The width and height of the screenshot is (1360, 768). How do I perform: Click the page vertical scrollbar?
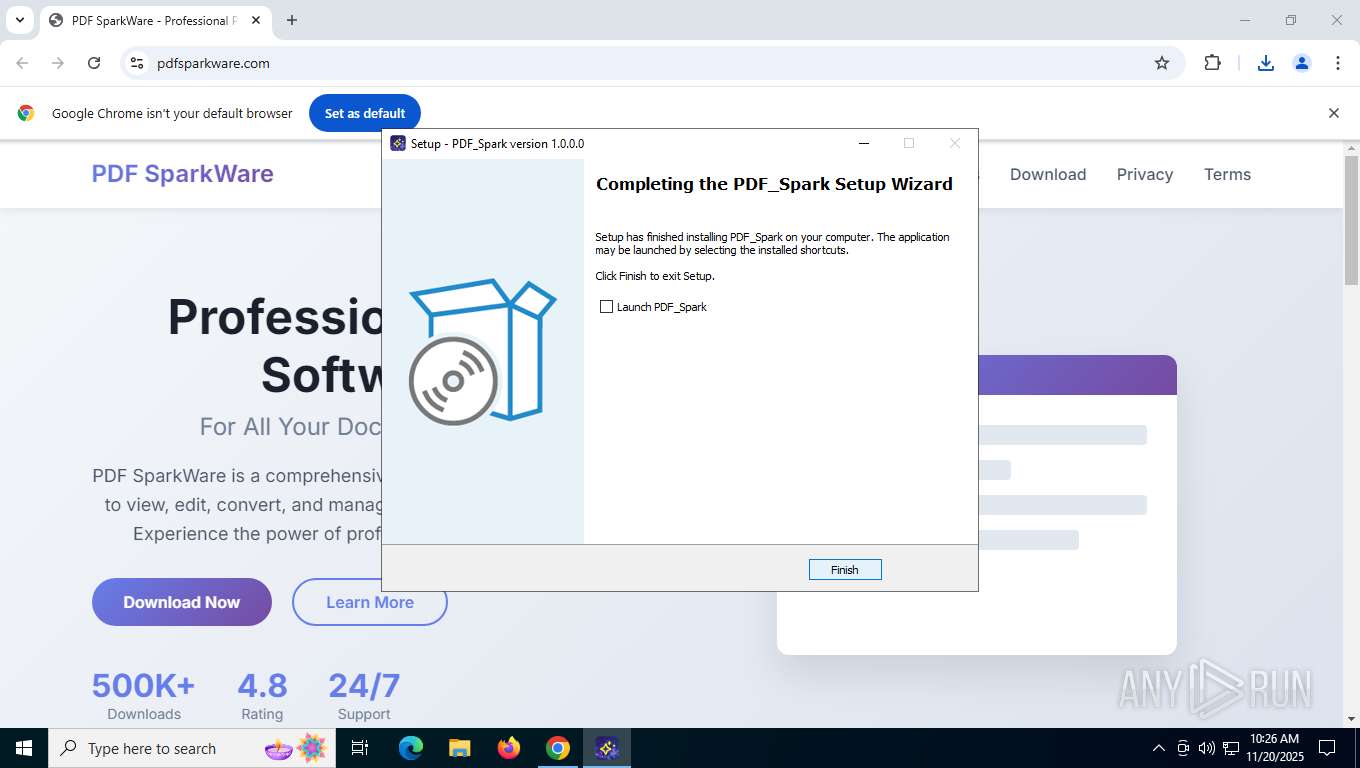click(1351, 220)
